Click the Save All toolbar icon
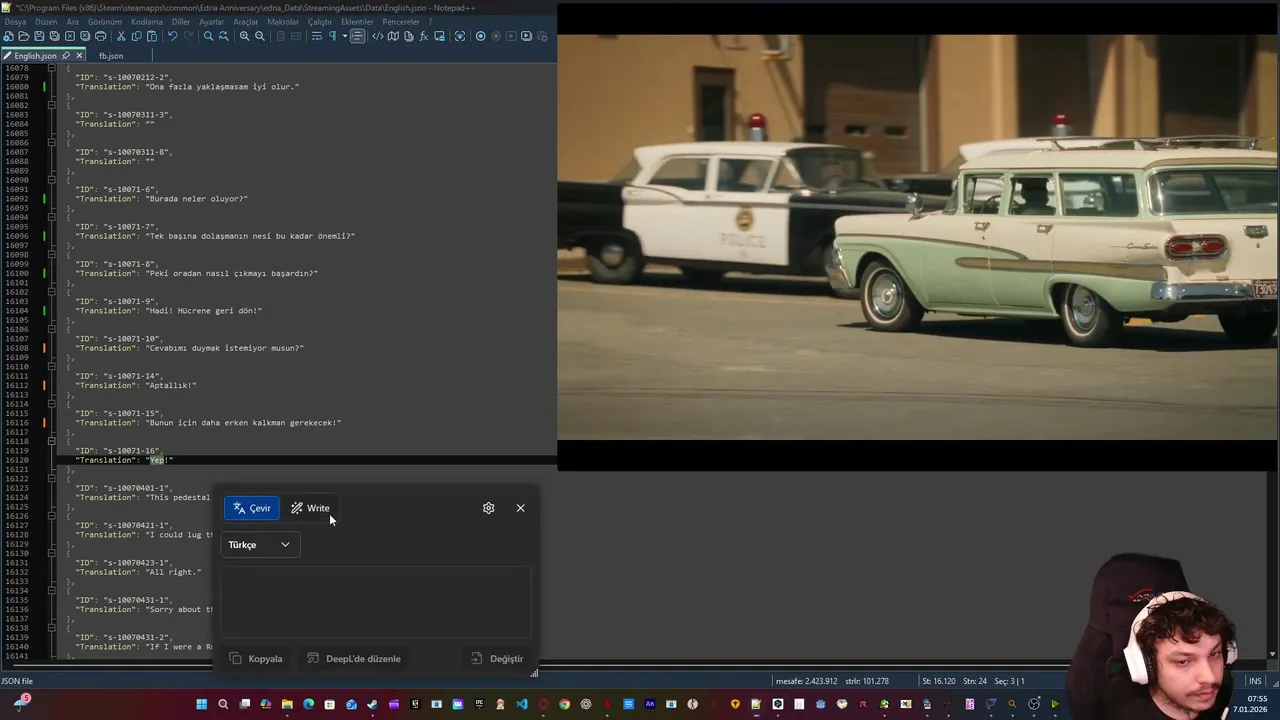Viewport: 1280px width, 720px height. (54, 36)
